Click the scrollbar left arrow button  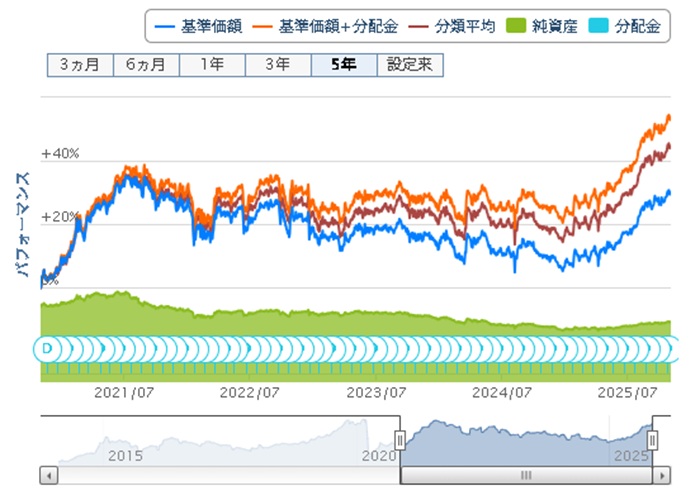click(46, 473)
